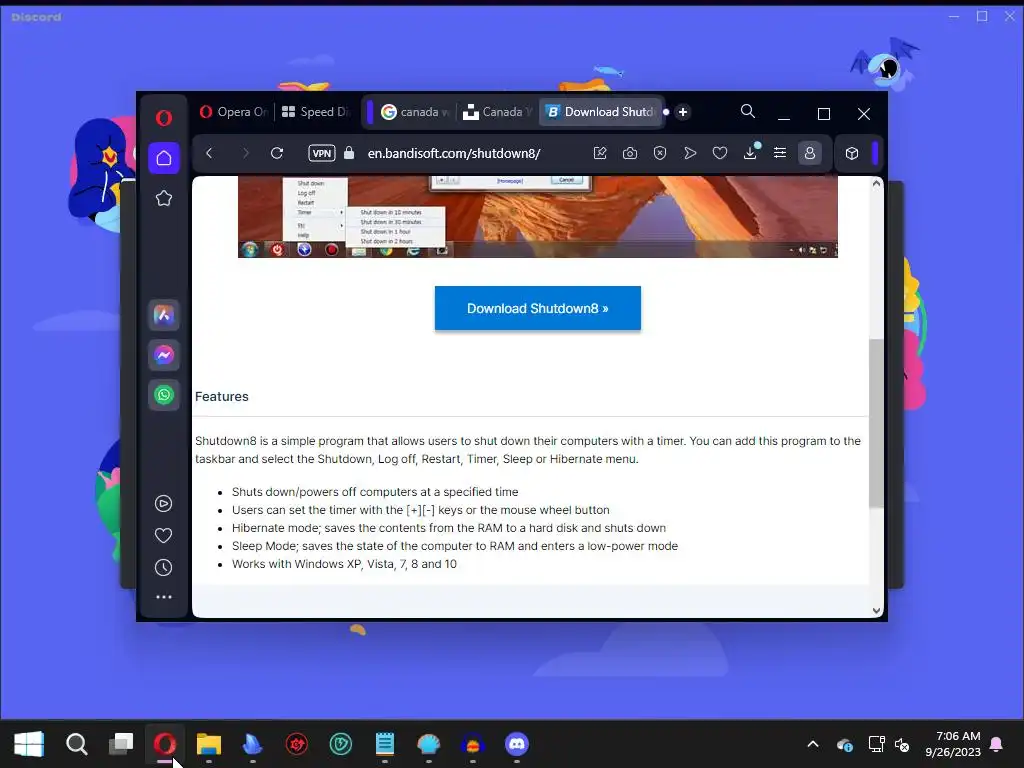Screen dimensions: 1024x768
Task: Open a new tab with plus button
Action: point(683,112)
